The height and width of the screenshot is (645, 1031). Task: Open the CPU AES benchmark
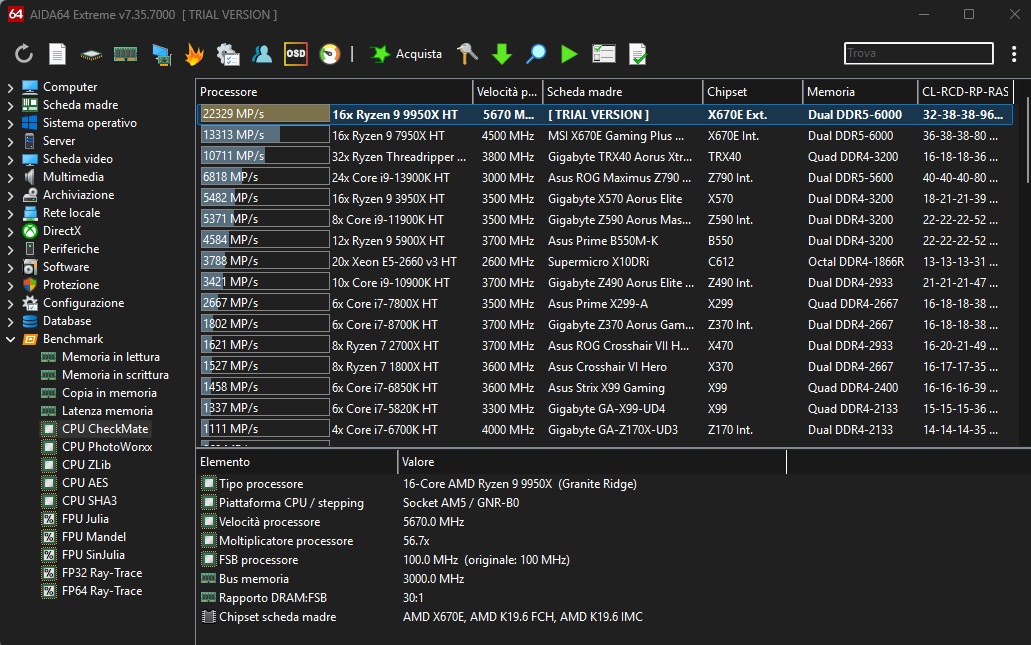click(85, 483)
